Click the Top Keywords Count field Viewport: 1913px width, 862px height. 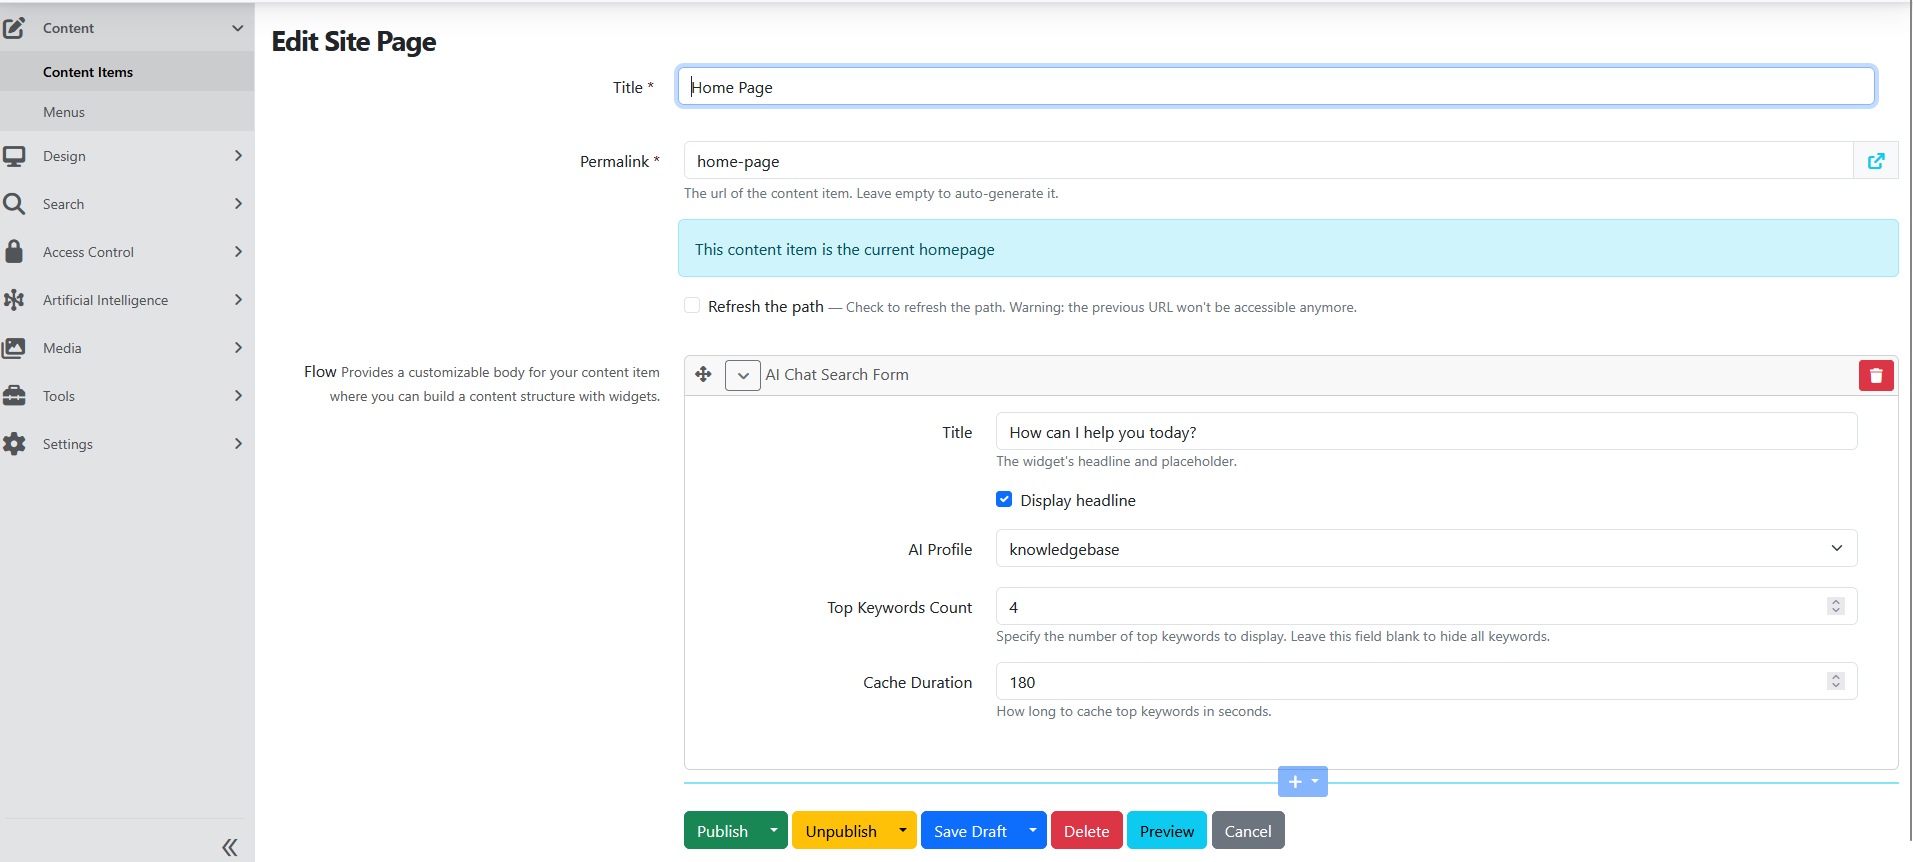pyautogui.click(x=1426, y=606)
